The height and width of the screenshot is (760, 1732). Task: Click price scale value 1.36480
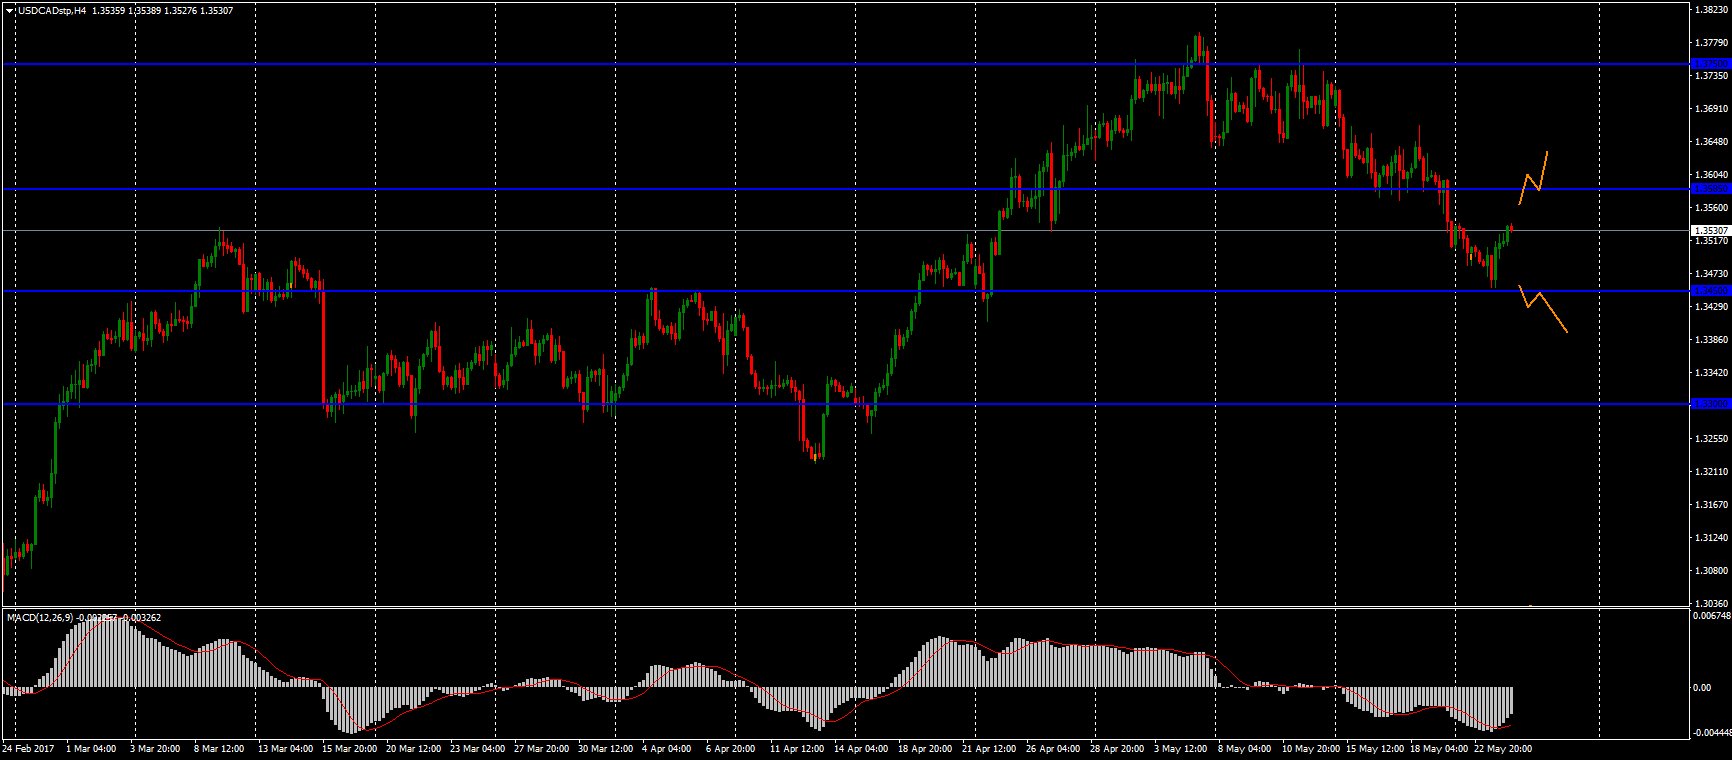pyautogui.click(x=1713, y=141)
